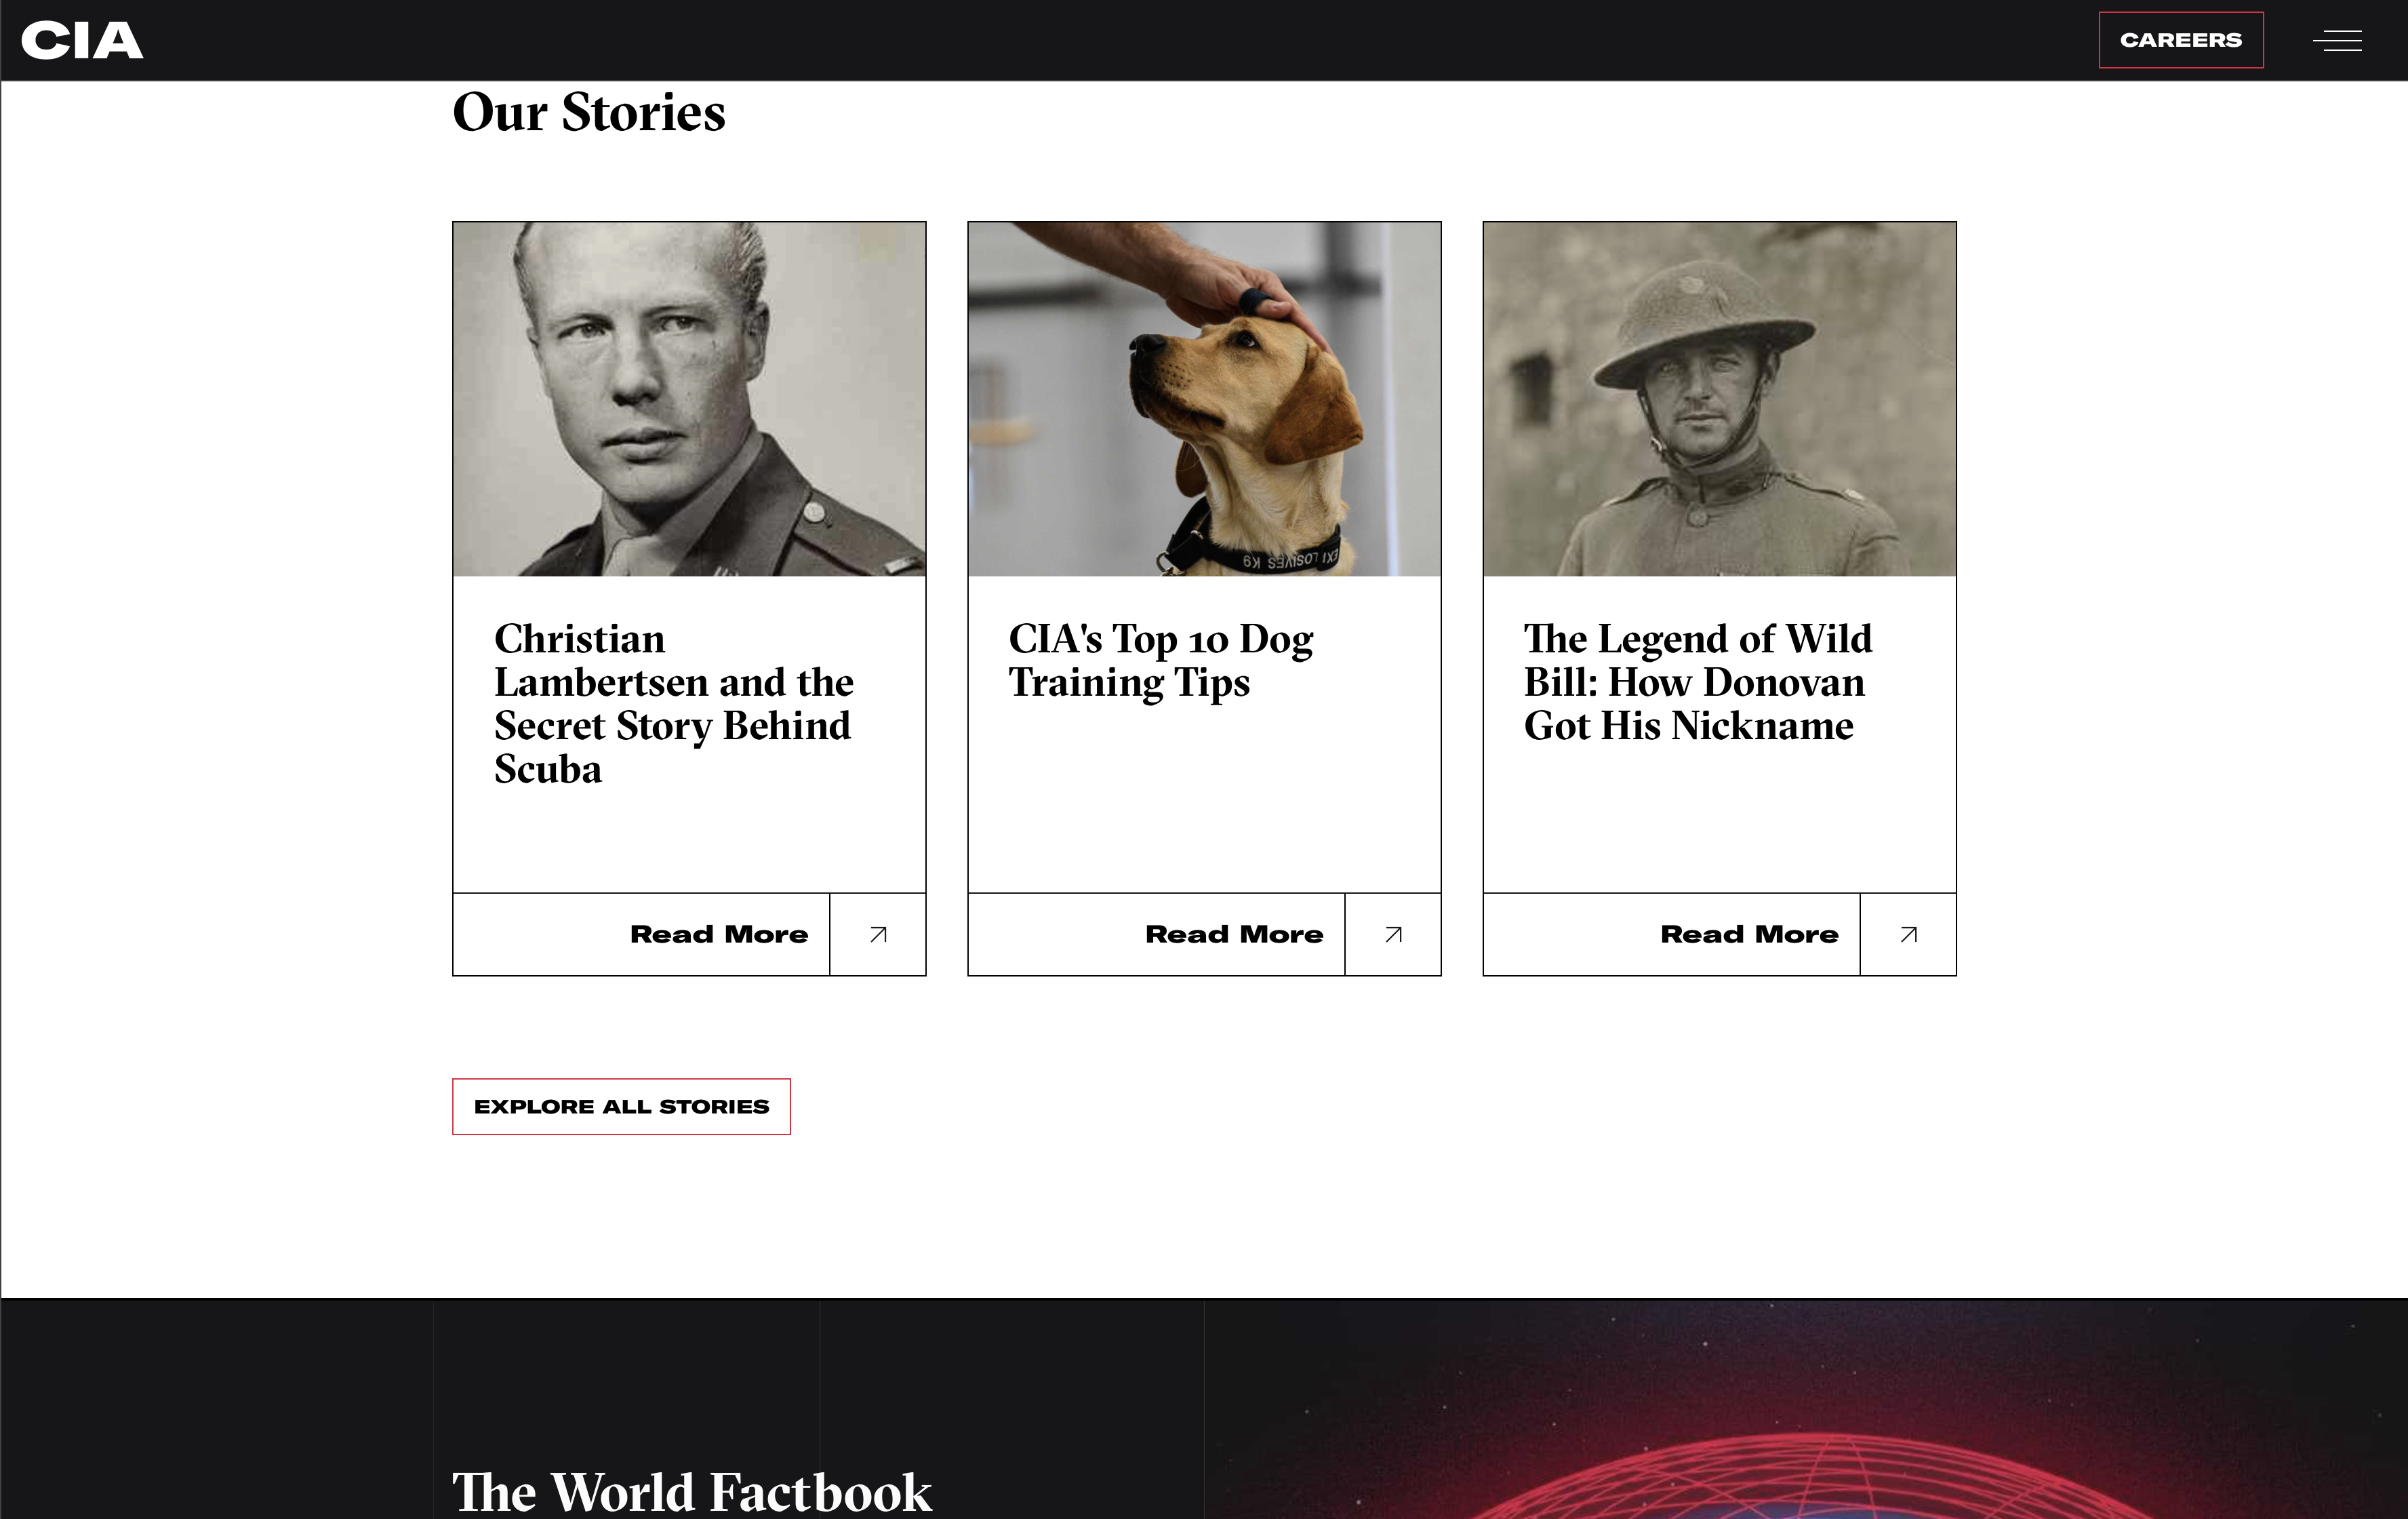Click Explore All Stories button
This screenshot has width=2408, height=1519.
621,1106
